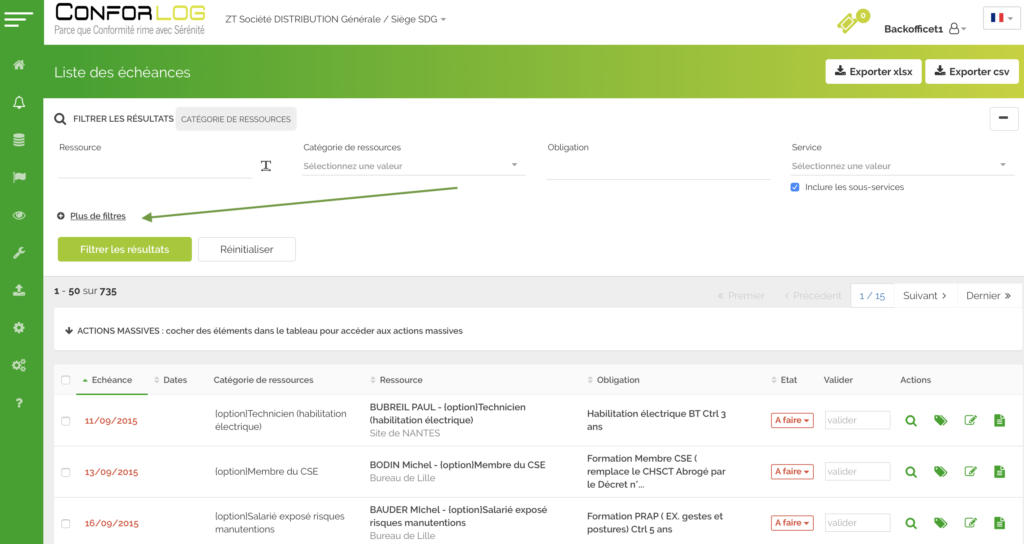The width and height of the screenshot is (1024, 544).
Task: Click the Filtrer les résultats button
Action: click(124, 249)
